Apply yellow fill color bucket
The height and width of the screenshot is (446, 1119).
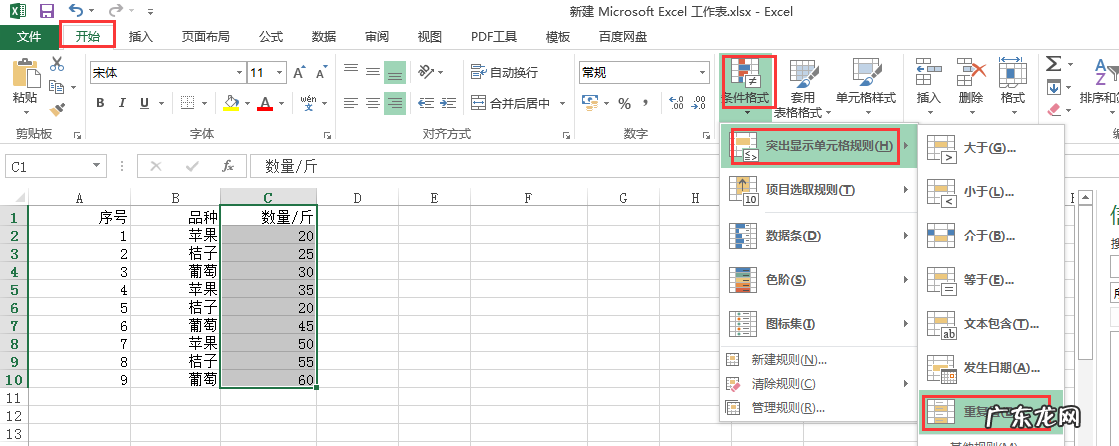(x=231, y=103)
